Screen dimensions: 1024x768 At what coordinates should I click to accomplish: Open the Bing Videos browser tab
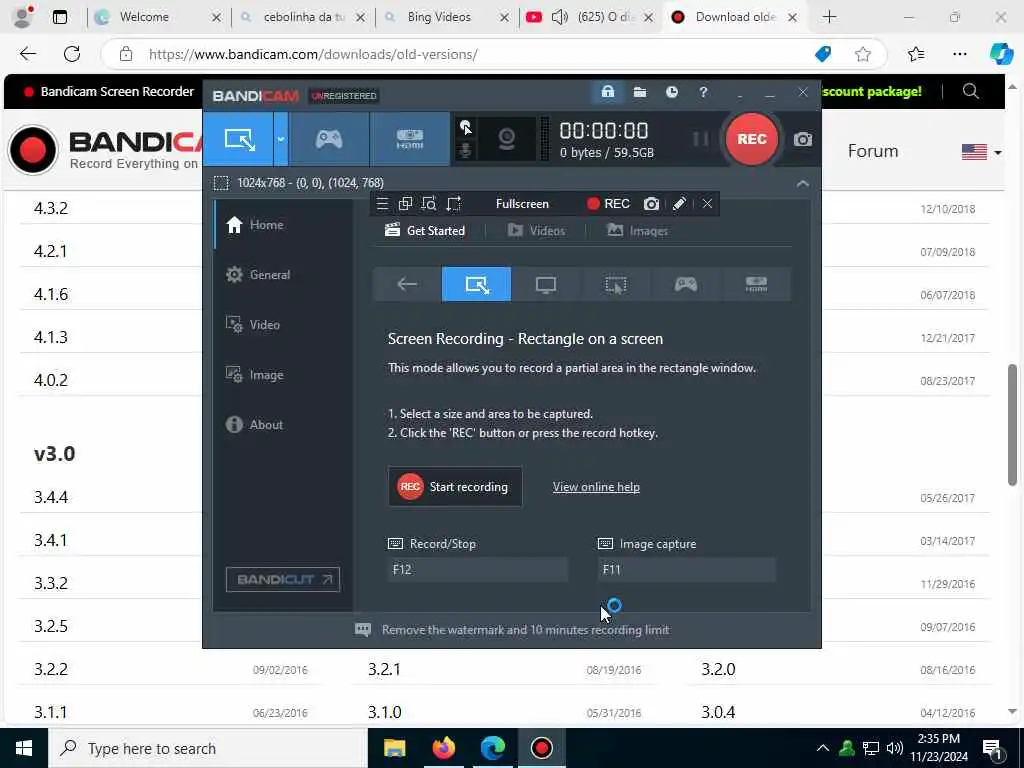point(446,17)
